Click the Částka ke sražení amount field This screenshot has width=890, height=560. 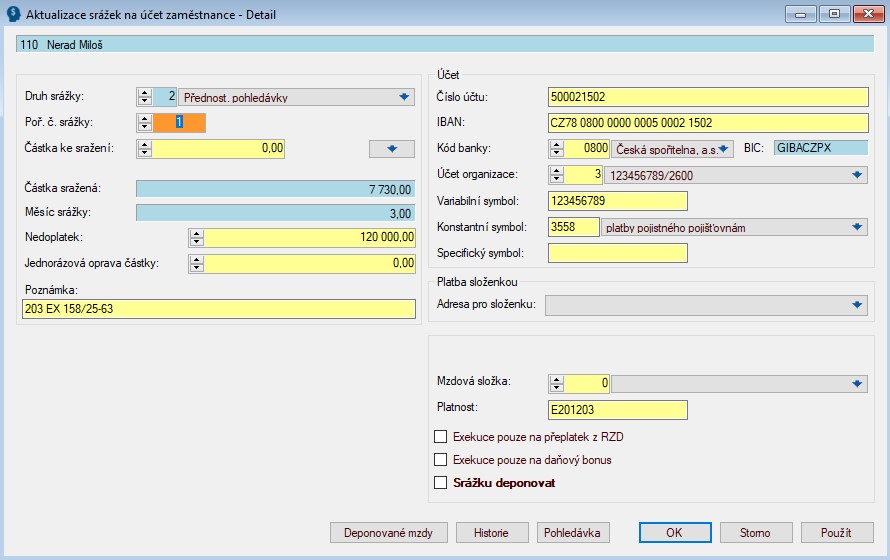(219, 149)
